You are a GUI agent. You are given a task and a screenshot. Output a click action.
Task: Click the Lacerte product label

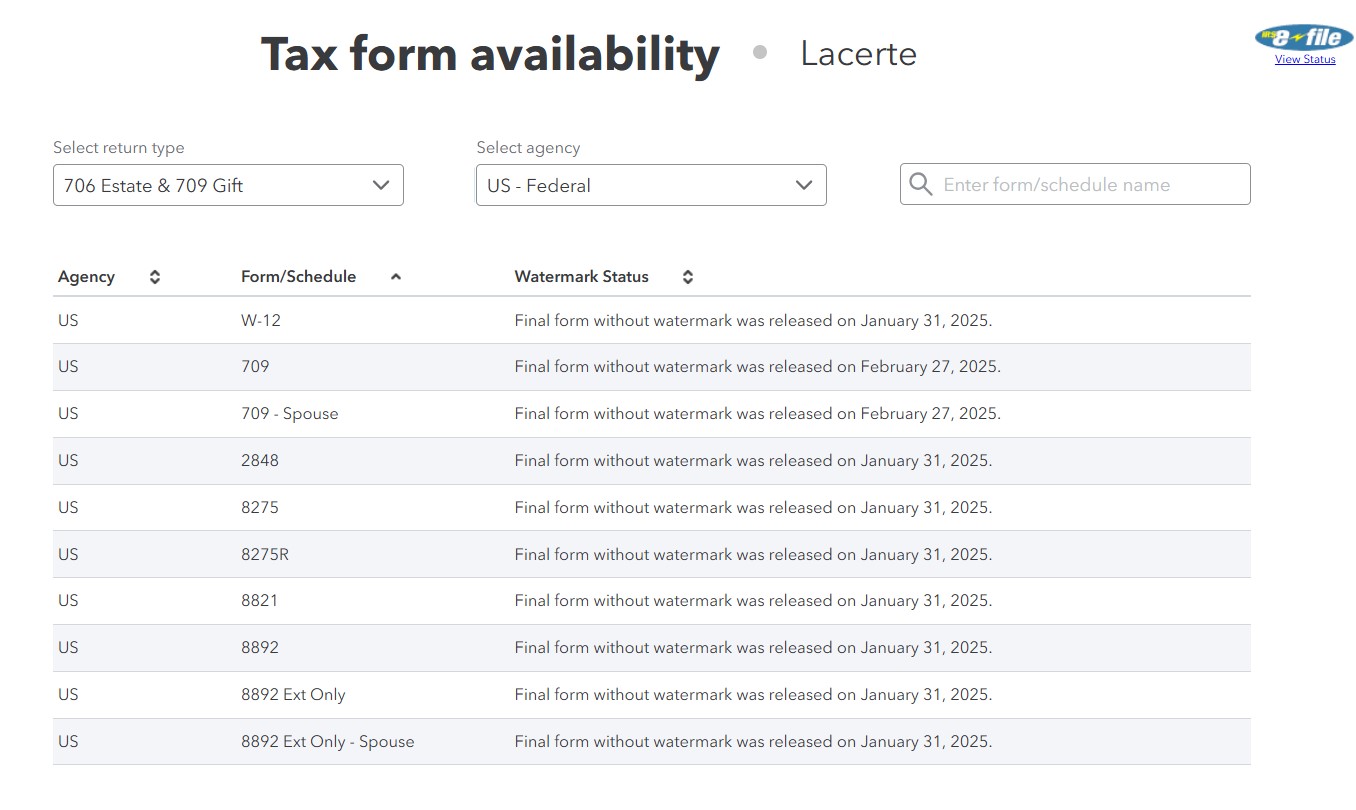pos(858,54)
